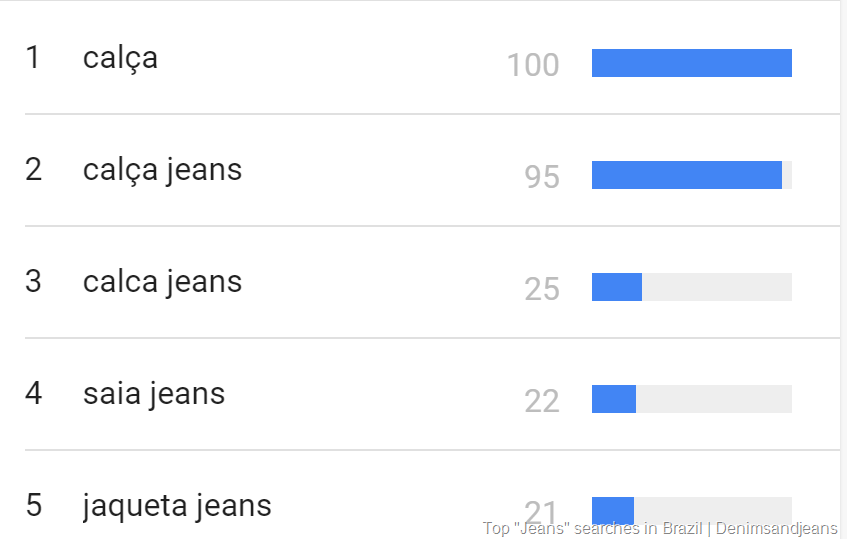The height and width of the screenshot is (539, 847).
Task: Click the score value 22
Action: click(x=542, y=401)
